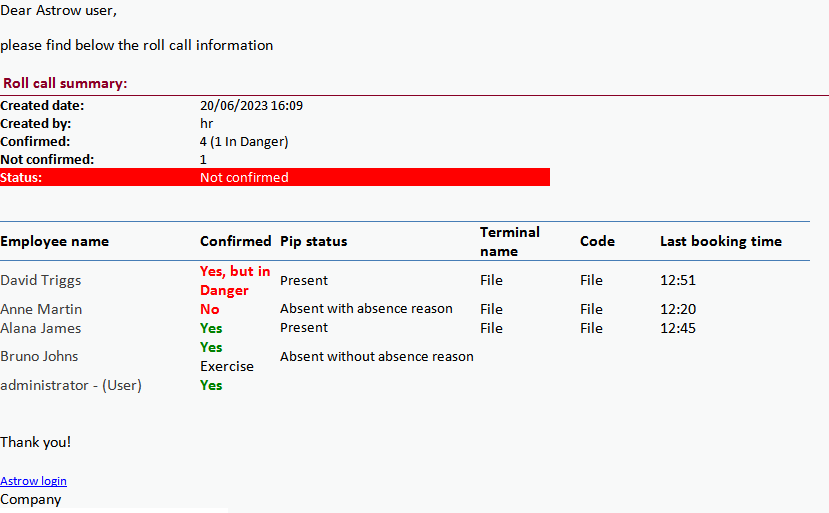Pick Bruno Johns from the employee list
Screen dimensions: 829x513
point(39,356)
